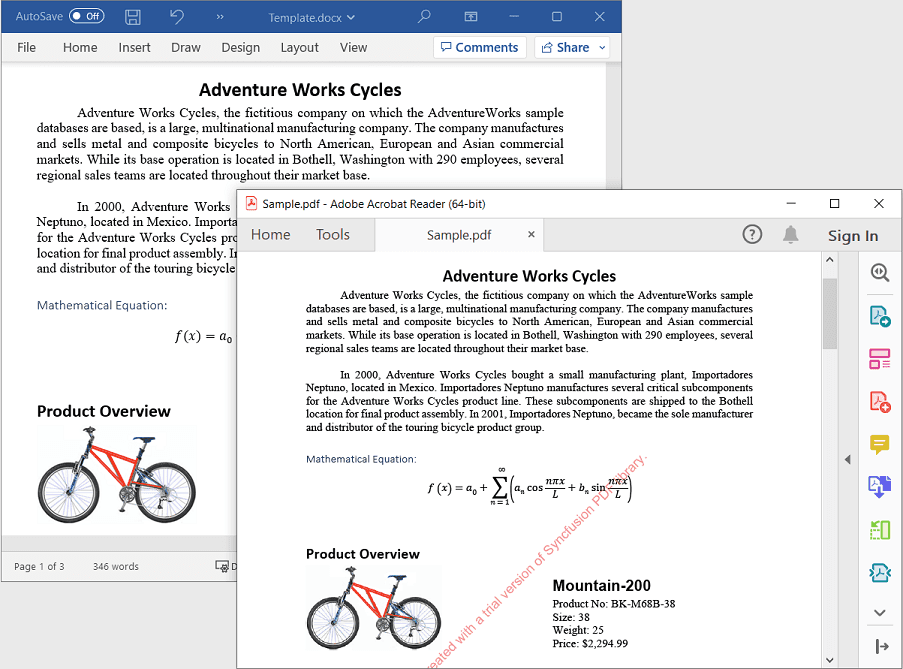
Task: Click the Organize Pages green icon in sidebar
Action: coord(880,530)
